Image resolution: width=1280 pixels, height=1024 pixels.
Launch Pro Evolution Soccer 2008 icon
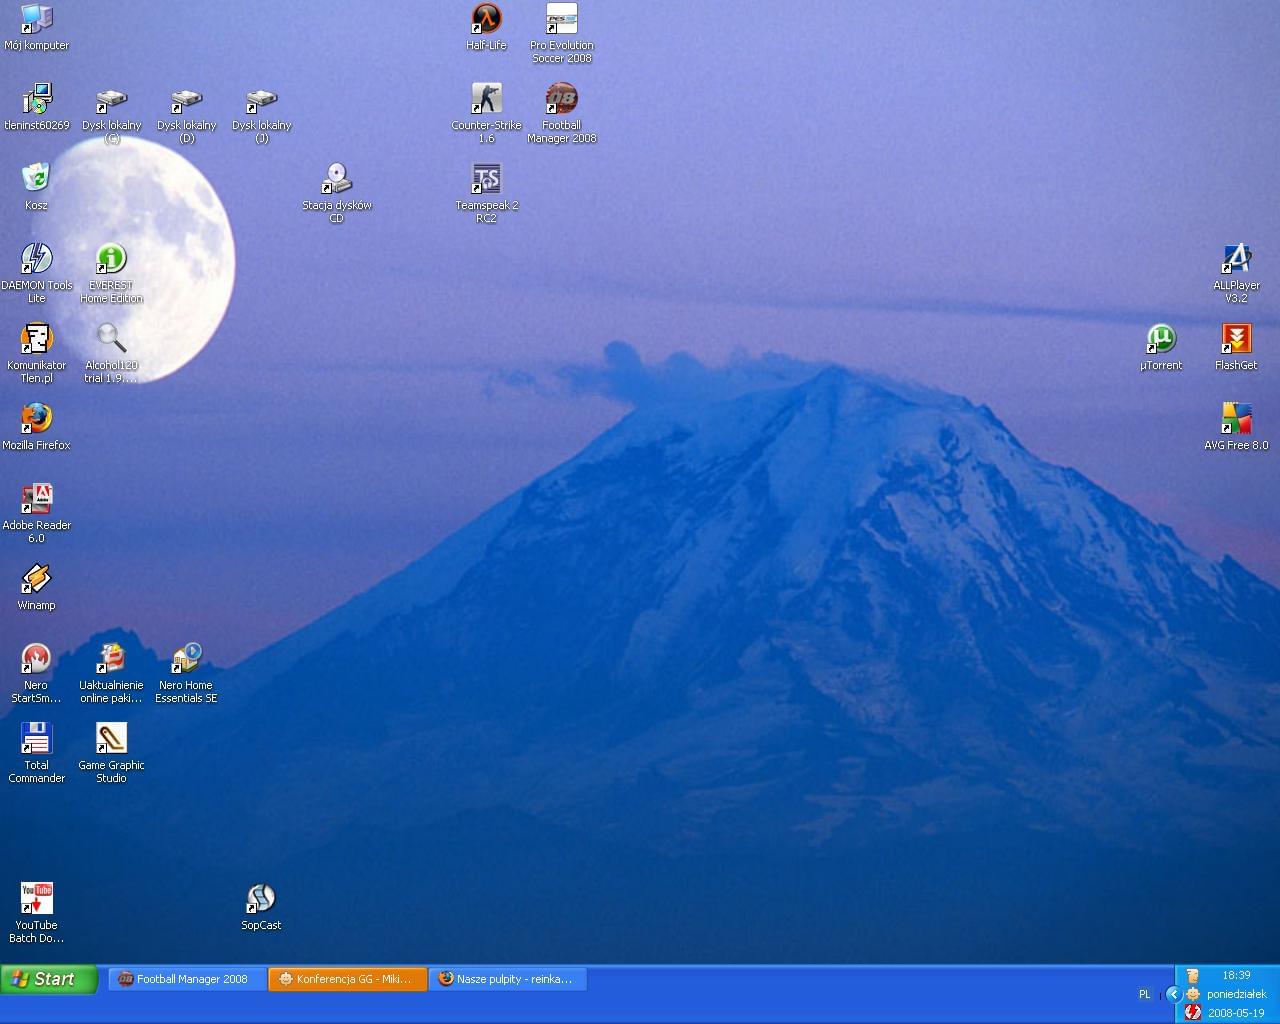561,34
